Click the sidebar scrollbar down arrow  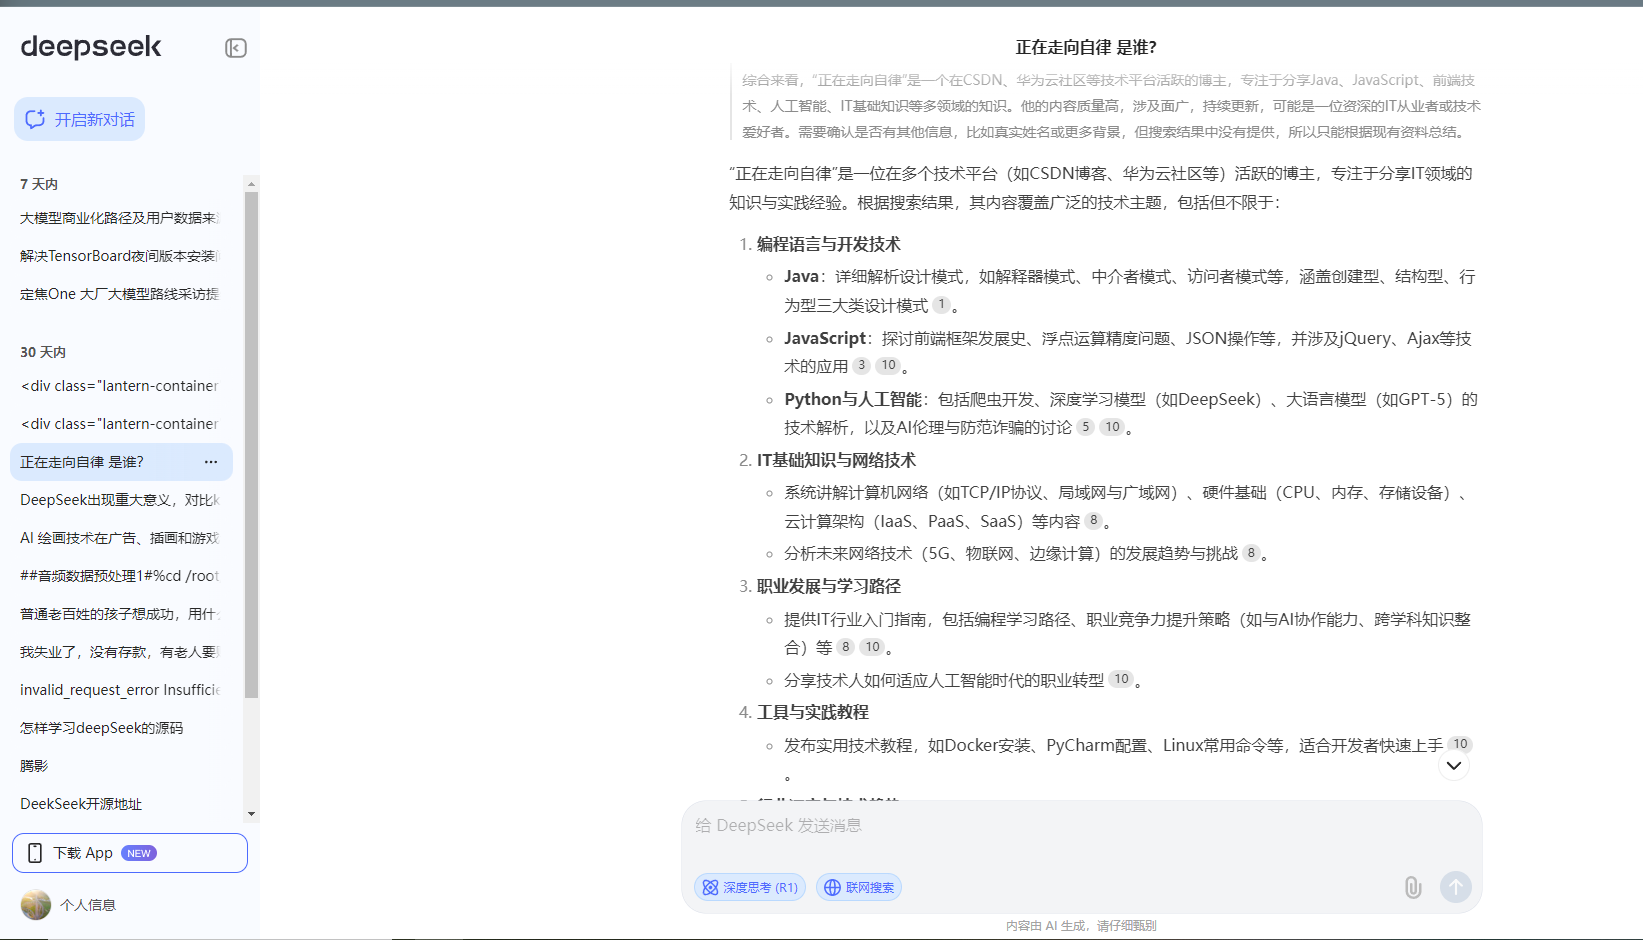(251, 814)
